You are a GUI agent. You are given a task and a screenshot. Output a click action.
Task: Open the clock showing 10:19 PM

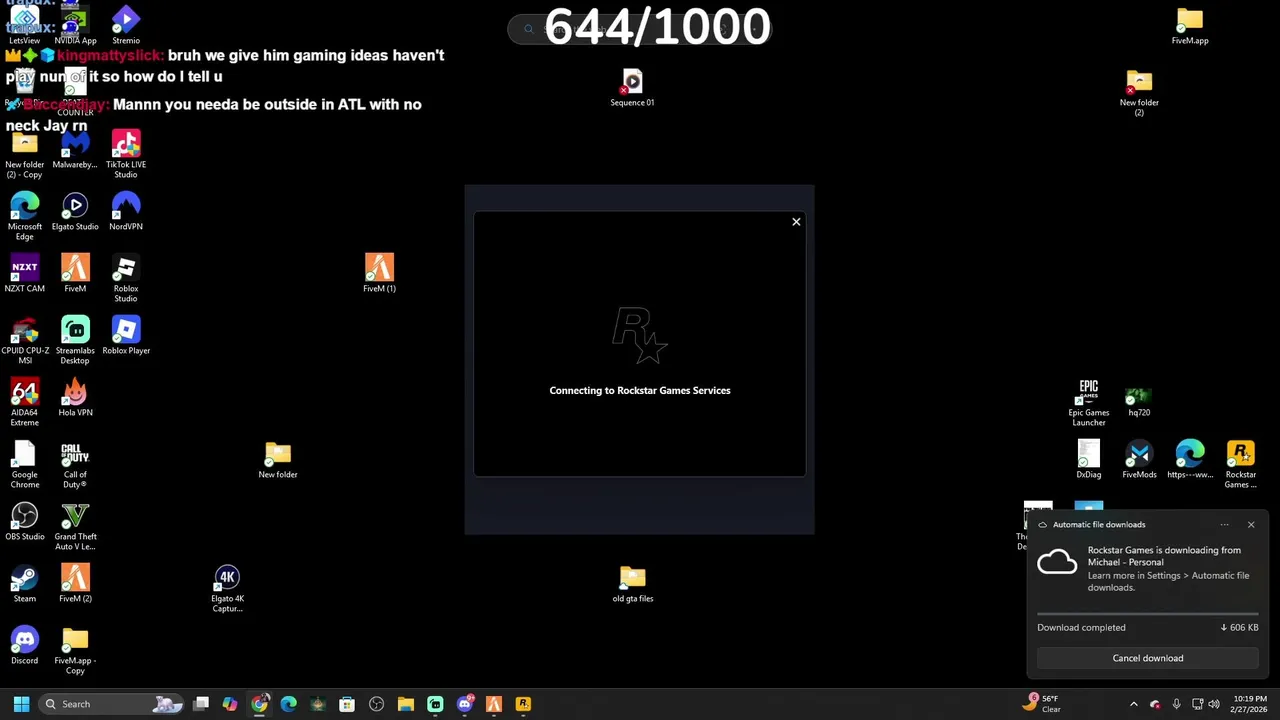[1248, 704]
